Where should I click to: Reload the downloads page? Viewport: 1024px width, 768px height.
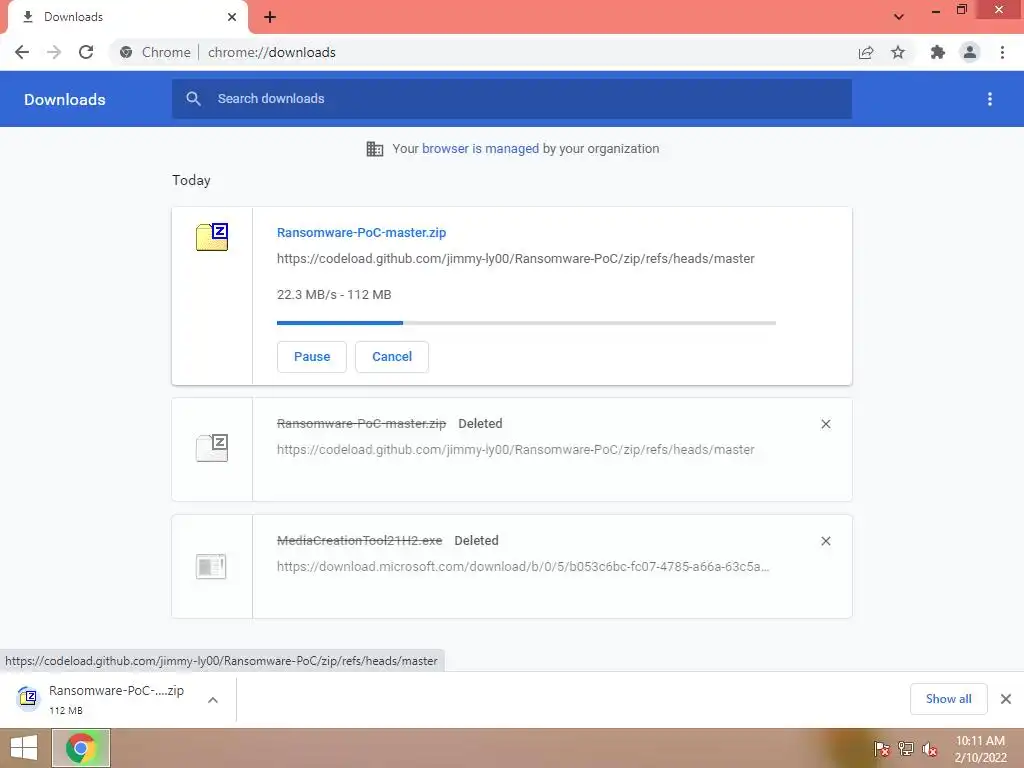tap(86, 52)
